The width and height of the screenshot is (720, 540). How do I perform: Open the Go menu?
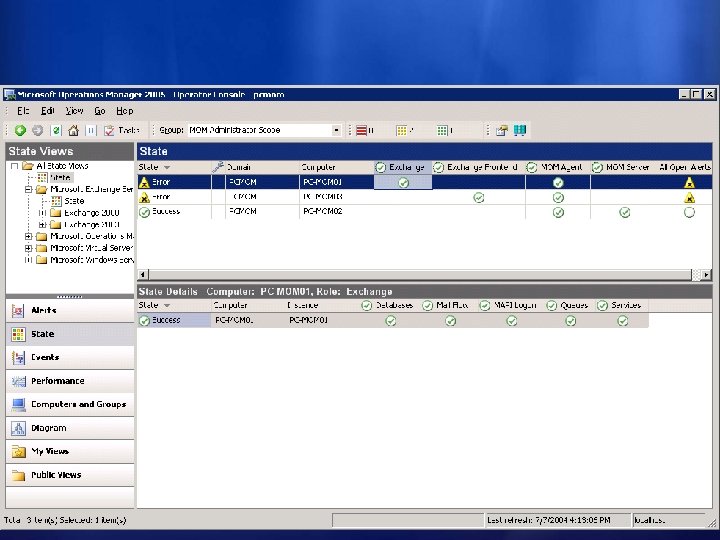click(x=100, y=111)
